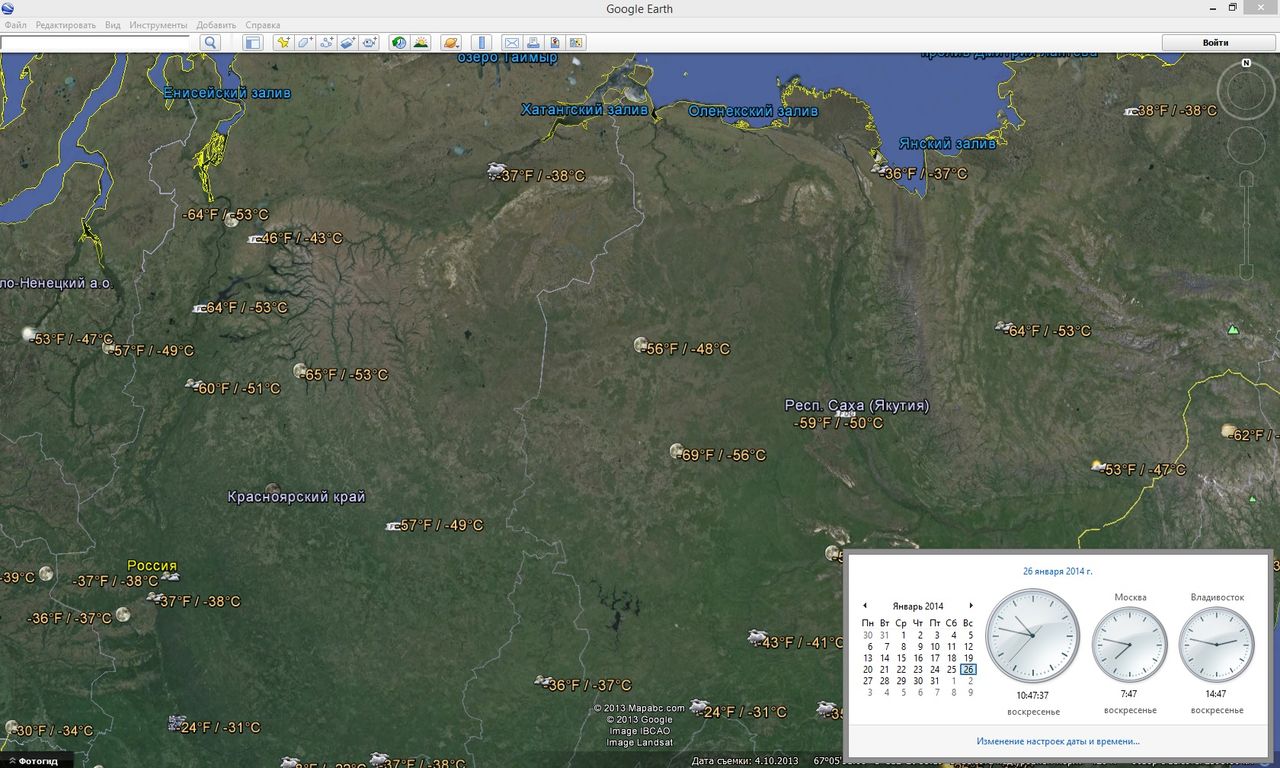Click the Янский залив label
The width and height of the screenshot is (1280, 768).
pyautogui.click(x=947, y=144)
